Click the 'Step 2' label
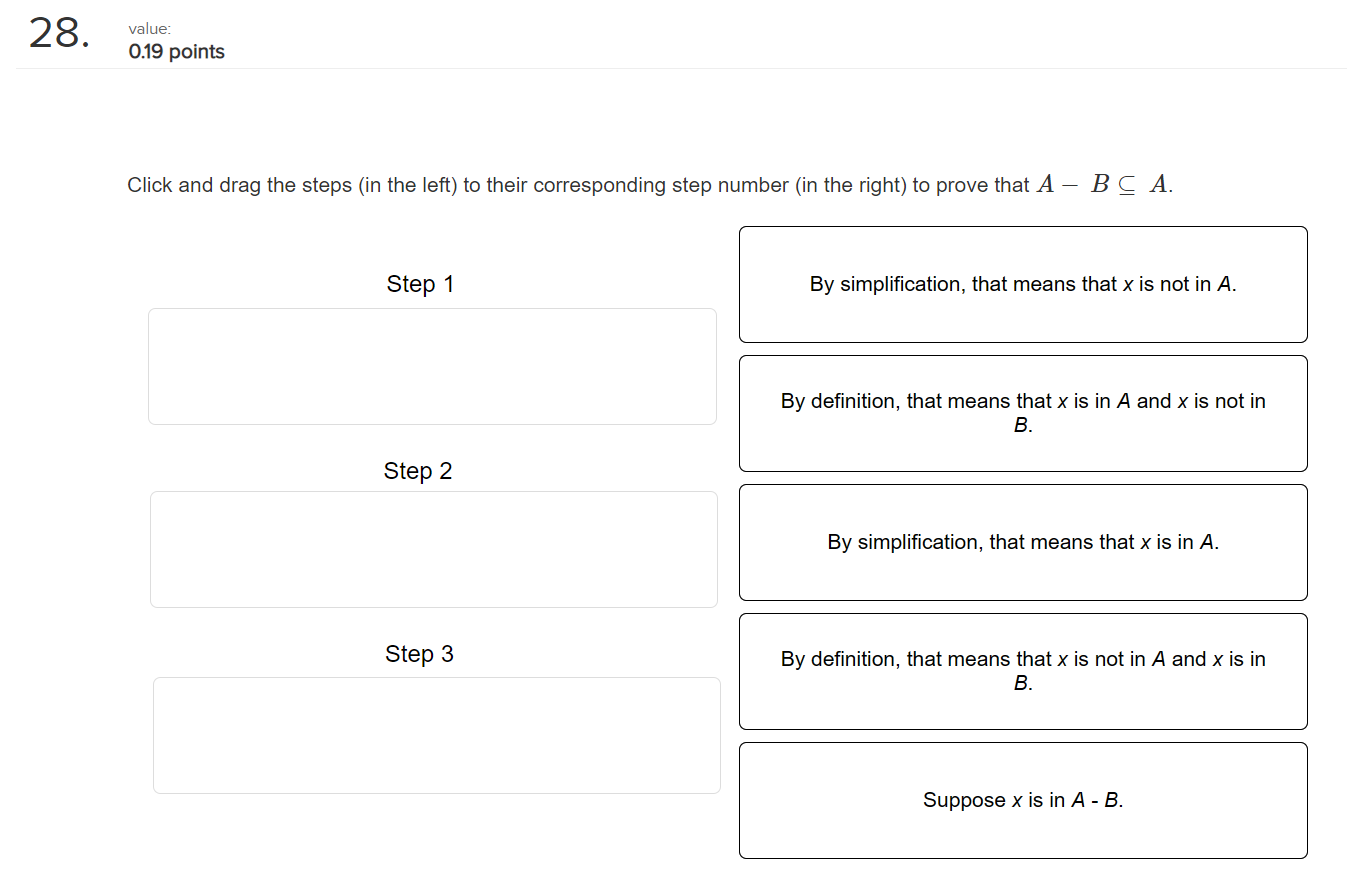Image resolution: width=1347 pixels, height=869 pixels. [417, 471]
